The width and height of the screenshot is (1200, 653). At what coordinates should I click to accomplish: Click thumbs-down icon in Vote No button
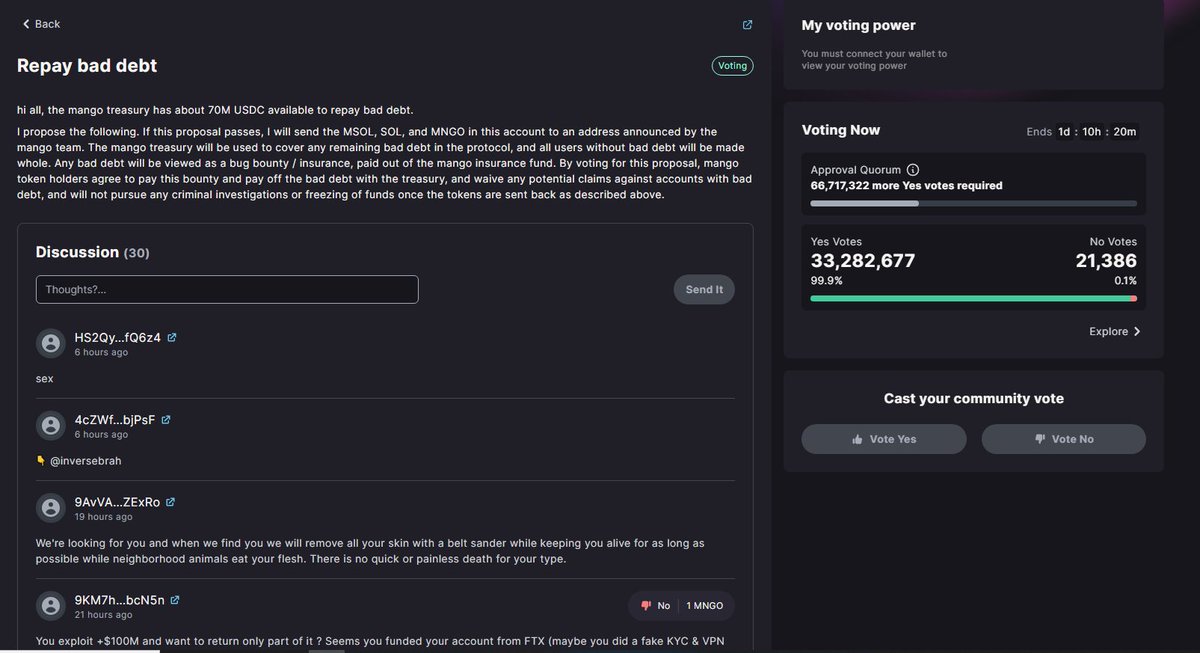tap(1039, 439)
